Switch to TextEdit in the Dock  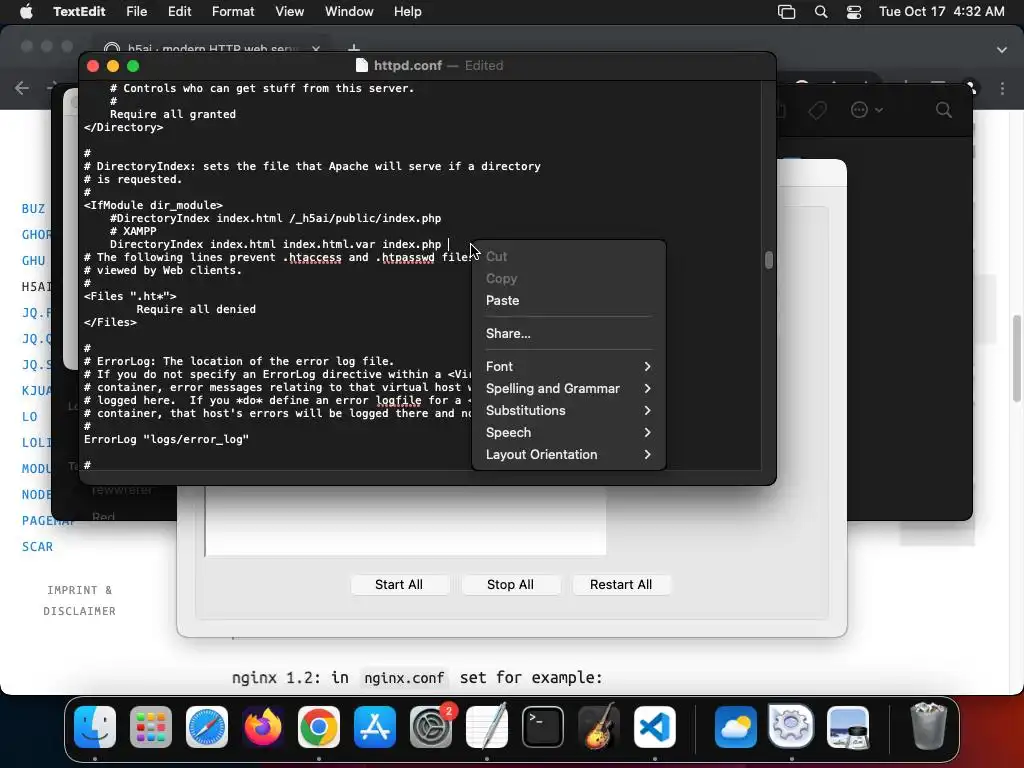(x=487, y=727)
